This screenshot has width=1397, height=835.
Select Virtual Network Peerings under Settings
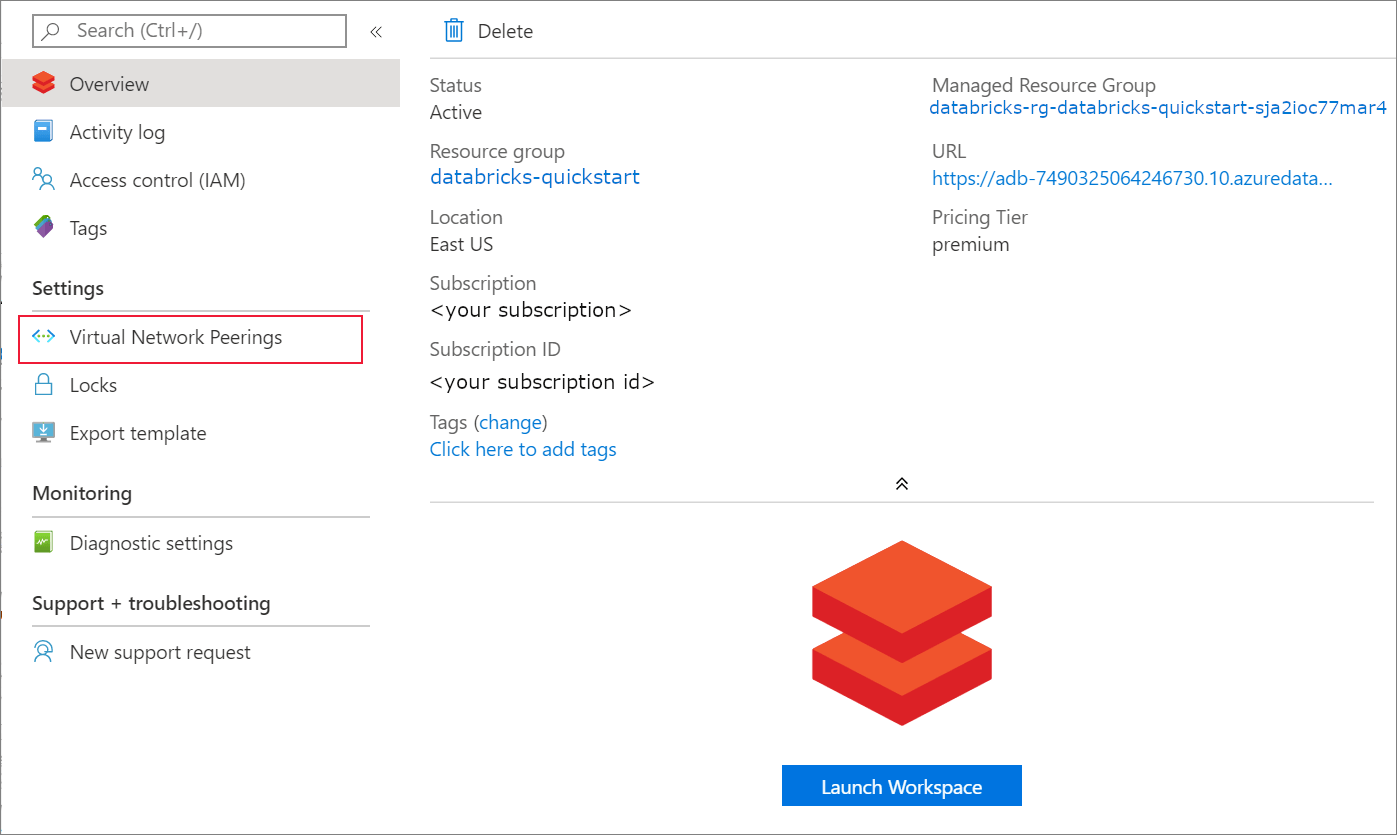pos(177,338)
